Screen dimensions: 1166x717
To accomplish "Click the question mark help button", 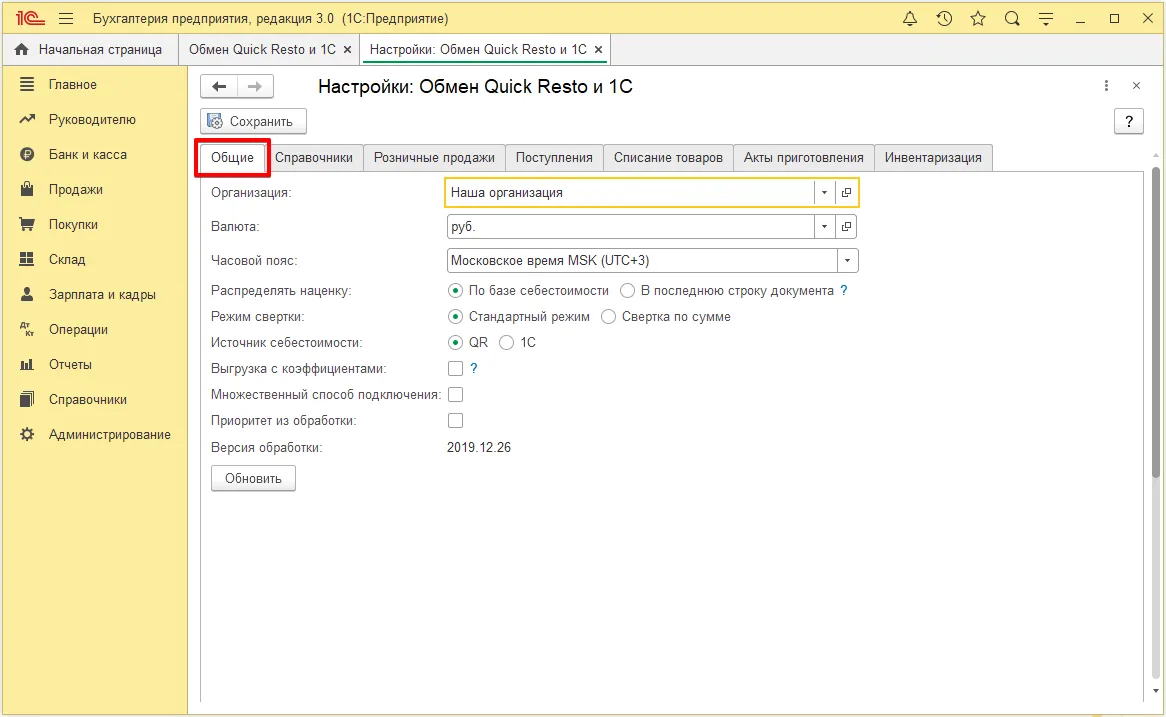I will pyautogui.click(x=1128, y=121).
